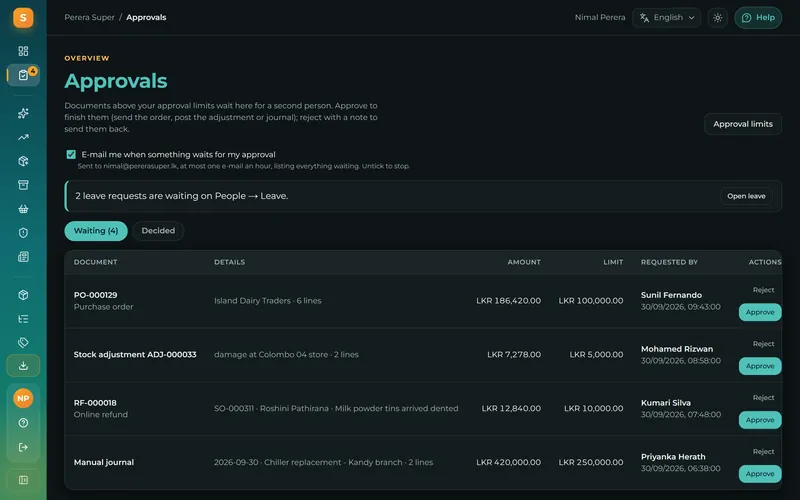
Task: Click the question mark icon in sidebar
Action: tap(23, 423)
